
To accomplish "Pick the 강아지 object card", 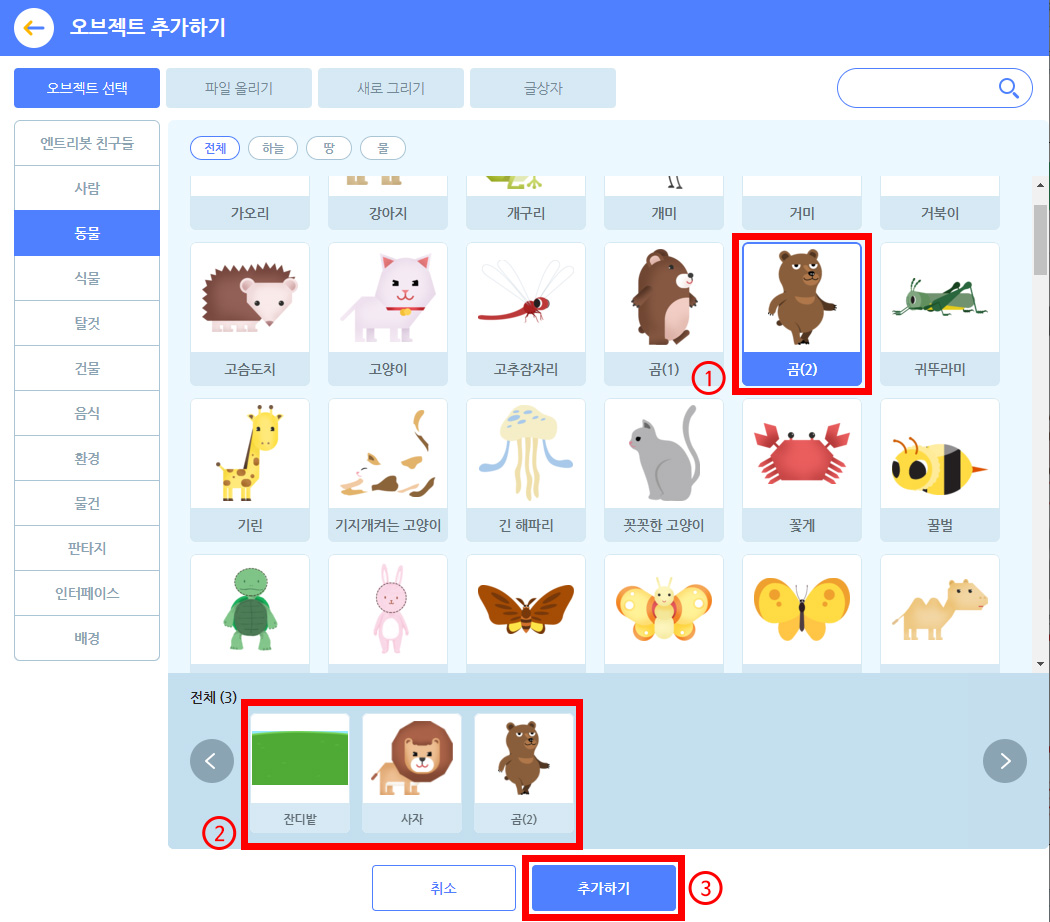I will (x=388, y=204).
